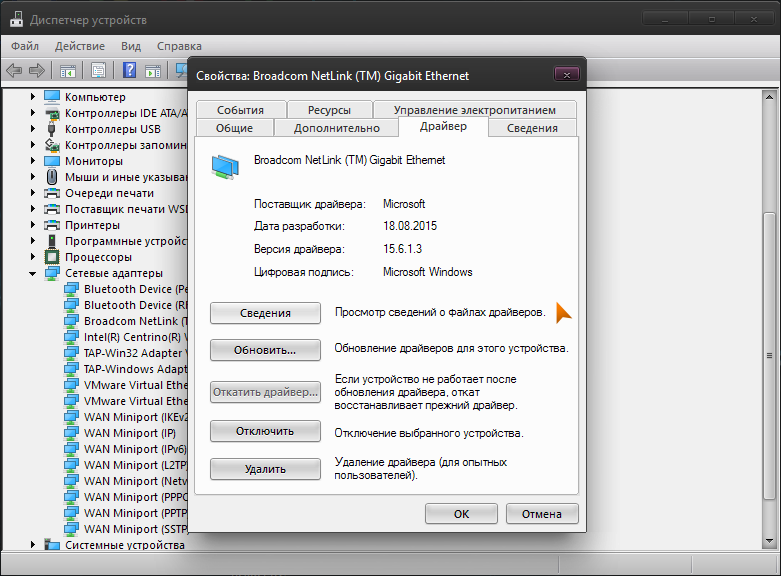Open the Вид menu
781x576 pixels.
click(x=131, y=46)
